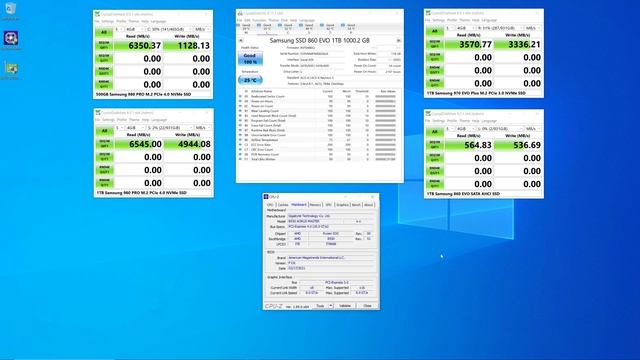640x360 pixels.
Task: Open Disk menu in CrystalDiskInfo
Action: 284,20
